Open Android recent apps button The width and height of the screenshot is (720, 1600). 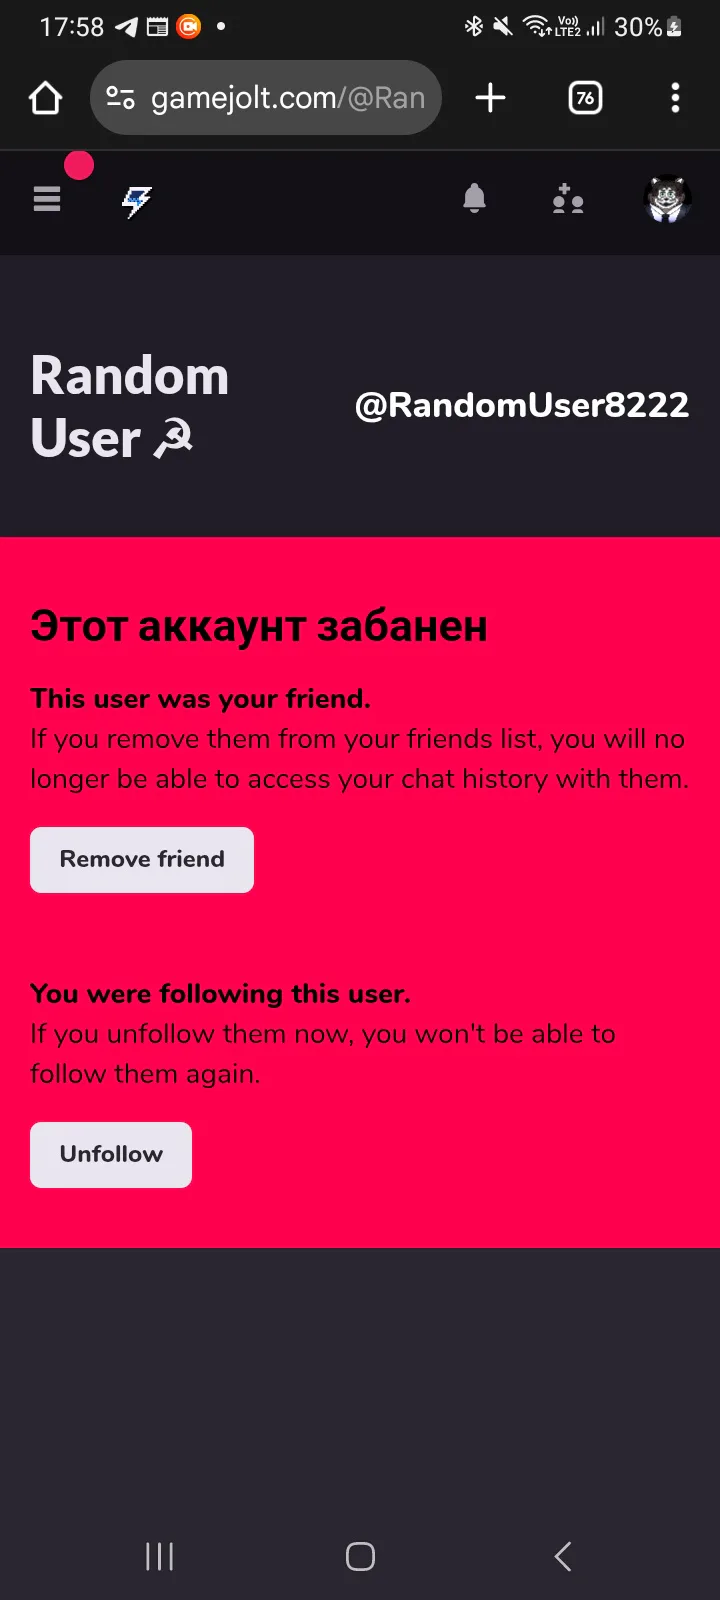pyautogui.click(x=160, y=1556)
